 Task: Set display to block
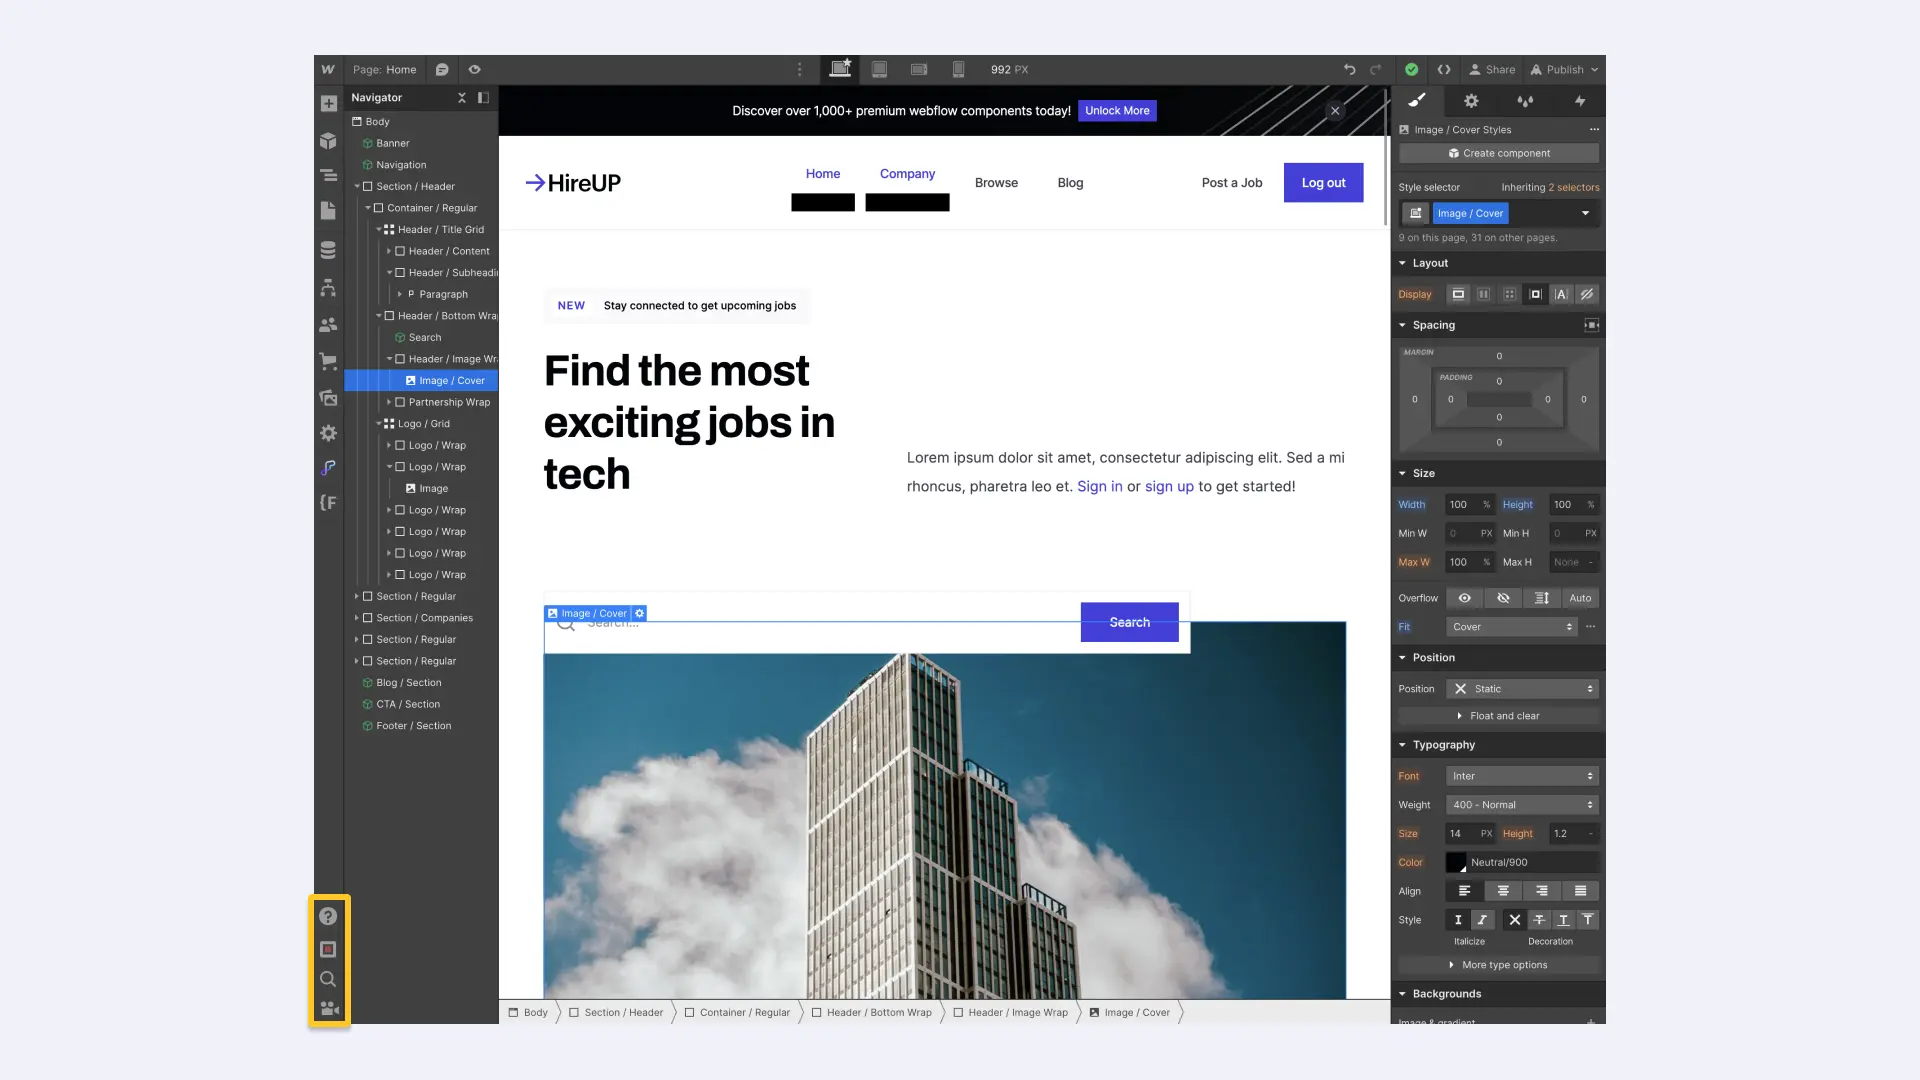(x=1458, y=294)
